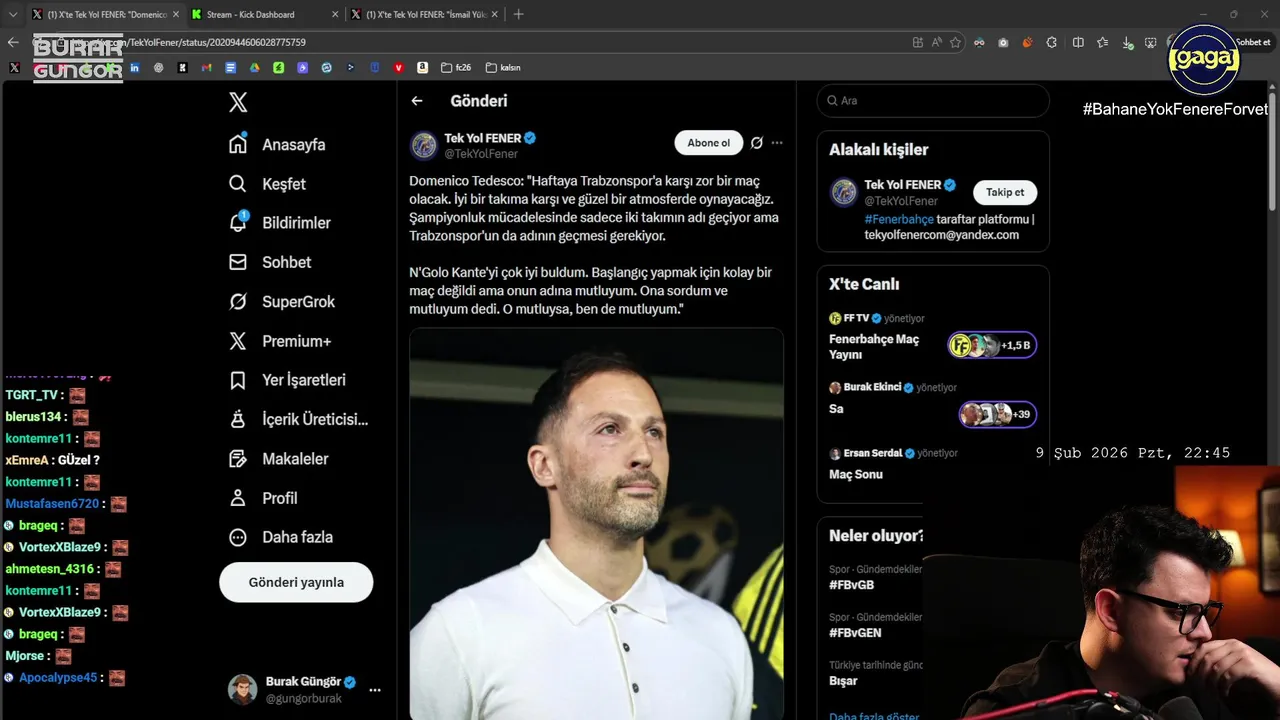Open kalsın bookmarks folder
The image size is (1280, 720).
(x=503, y=67)
